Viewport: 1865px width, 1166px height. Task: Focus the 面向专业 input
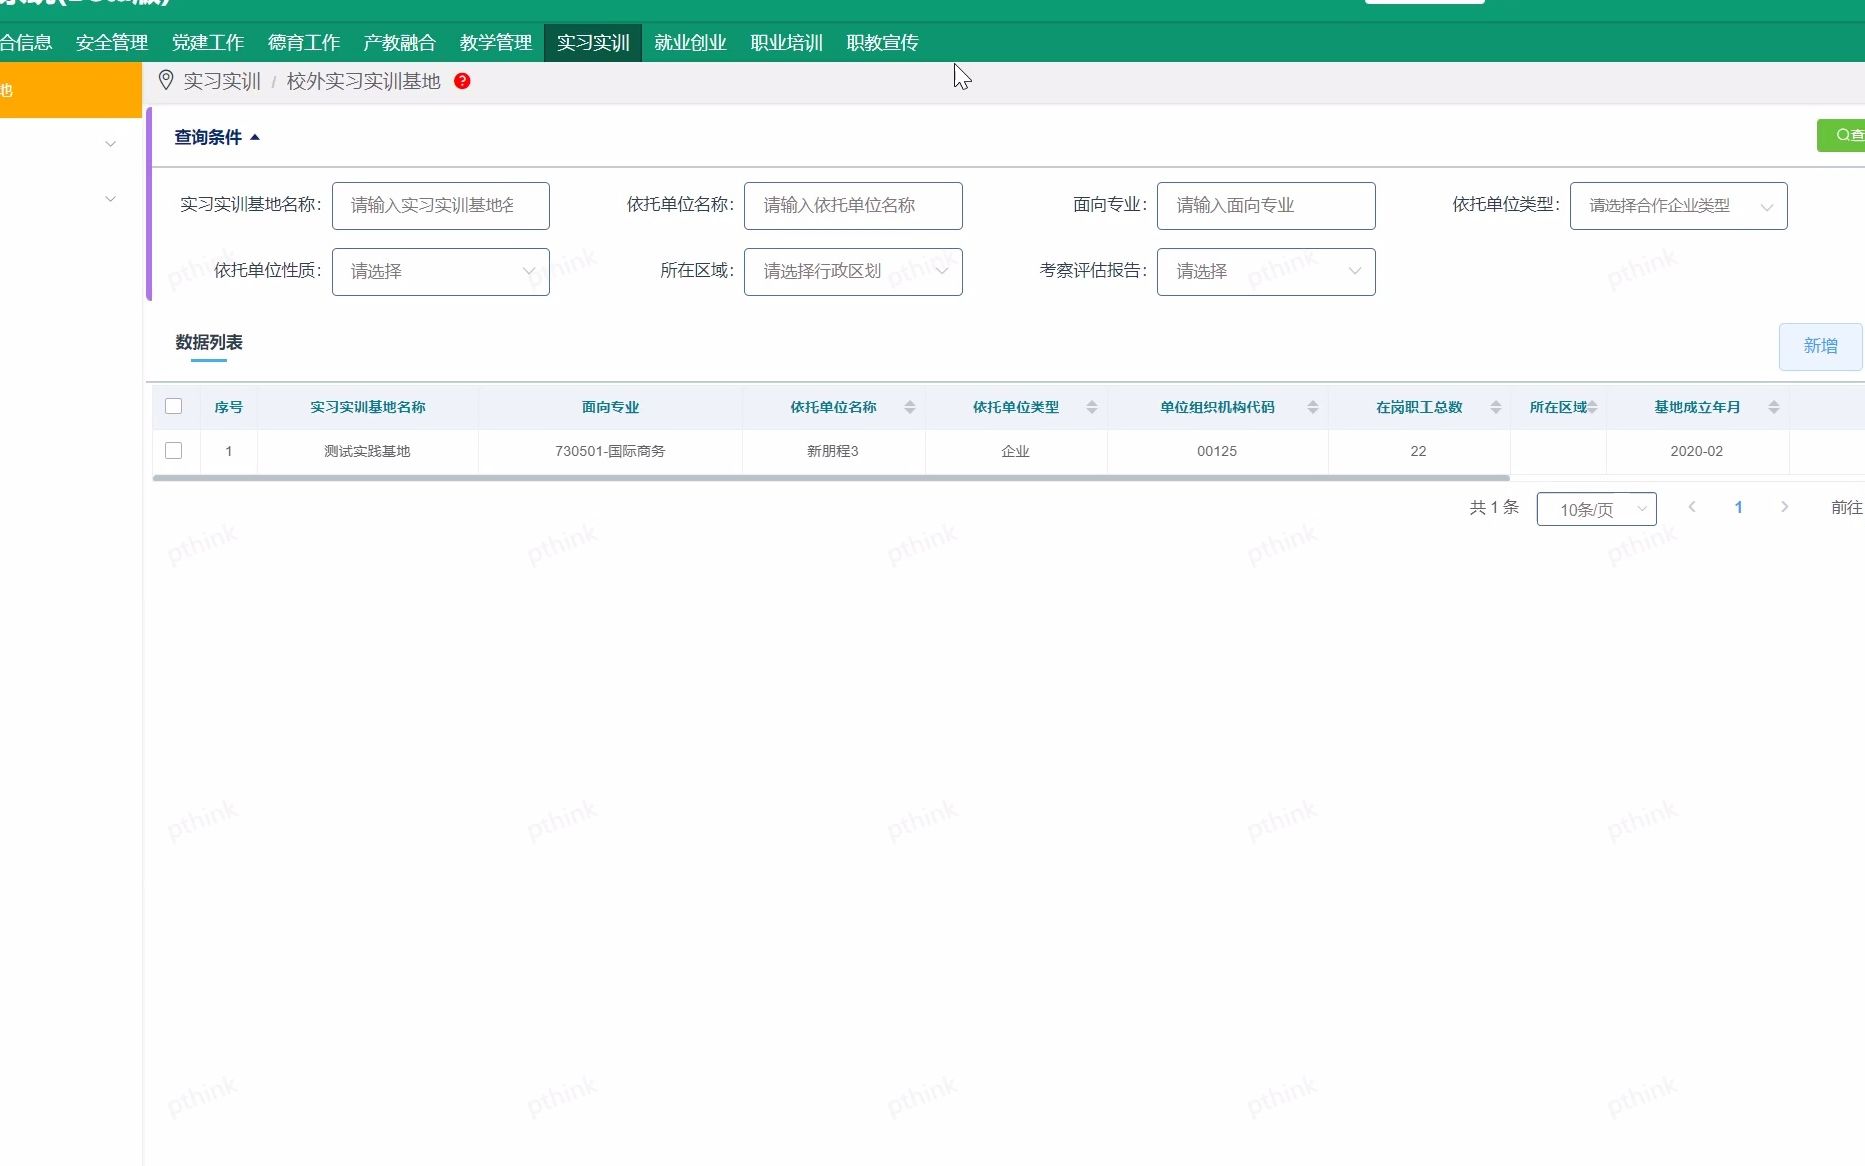coord(1266,206)
